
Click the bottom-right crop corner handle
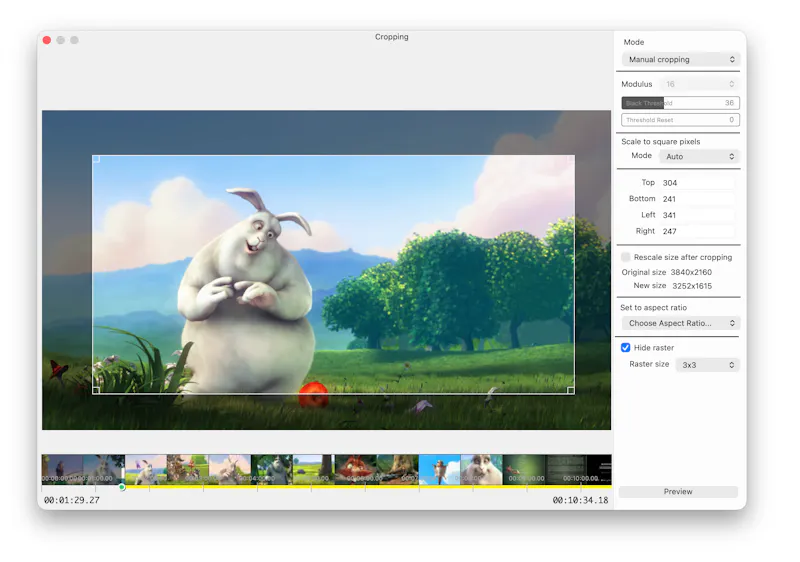click(570, 390)
